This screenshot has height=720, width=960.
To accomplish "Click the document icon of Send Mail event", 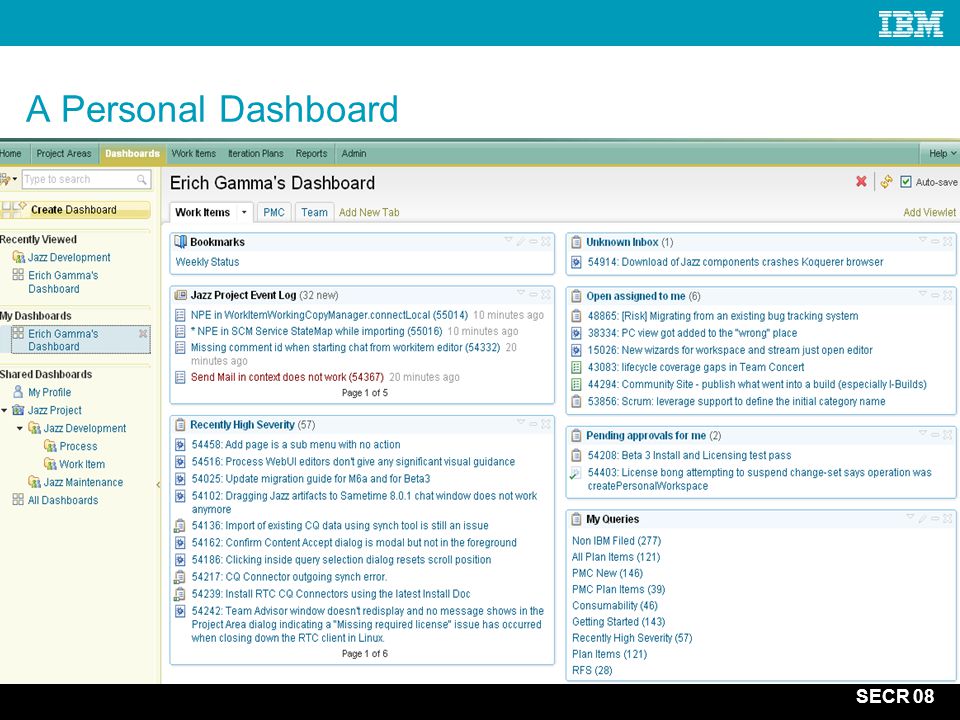I will (x=180, y=377).
